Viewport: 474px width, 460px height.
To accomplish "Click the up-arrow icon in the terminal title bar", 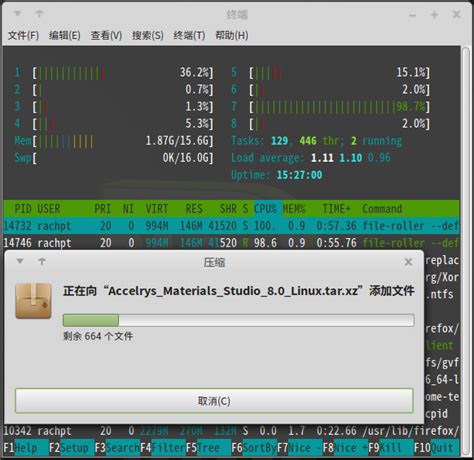I will pyautogui.click(x=39, y=14).
